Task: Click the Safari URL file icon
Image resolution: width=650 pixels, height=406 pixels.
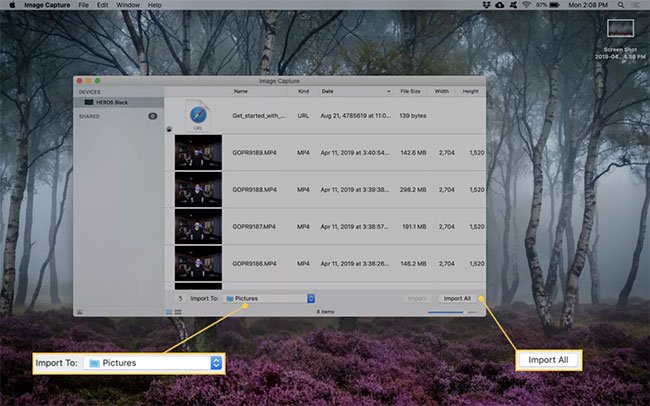Action: (x=198, y=115)
